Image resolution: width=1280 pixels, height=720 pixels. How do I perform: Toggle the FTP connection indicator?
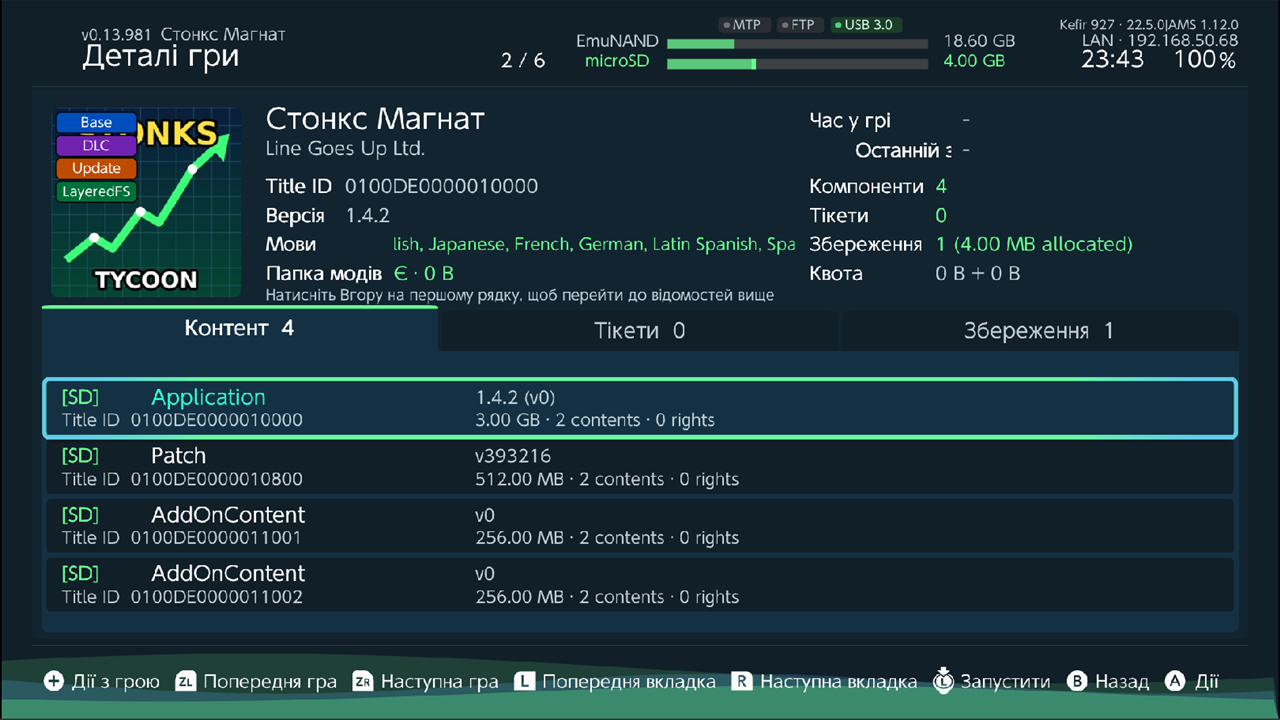[798, 25]
